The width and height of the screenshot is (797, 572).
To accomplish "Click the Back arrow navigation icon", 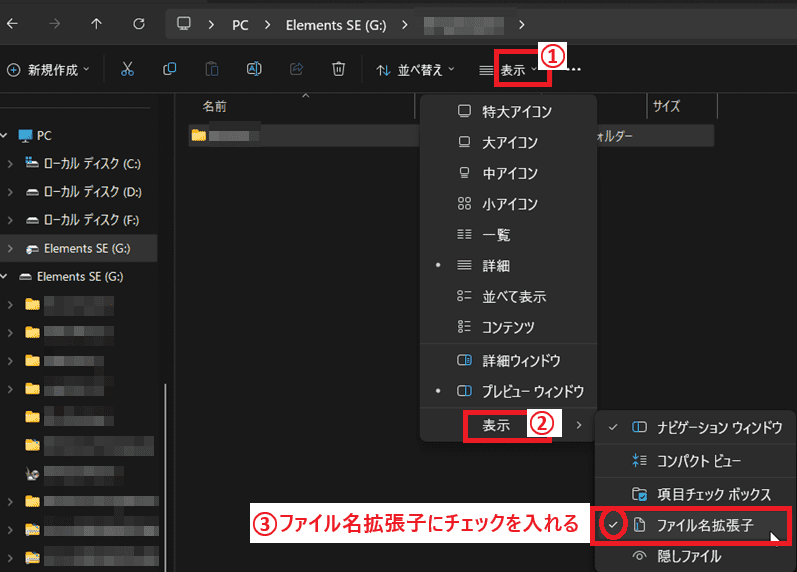I will [x=11, y=23].
